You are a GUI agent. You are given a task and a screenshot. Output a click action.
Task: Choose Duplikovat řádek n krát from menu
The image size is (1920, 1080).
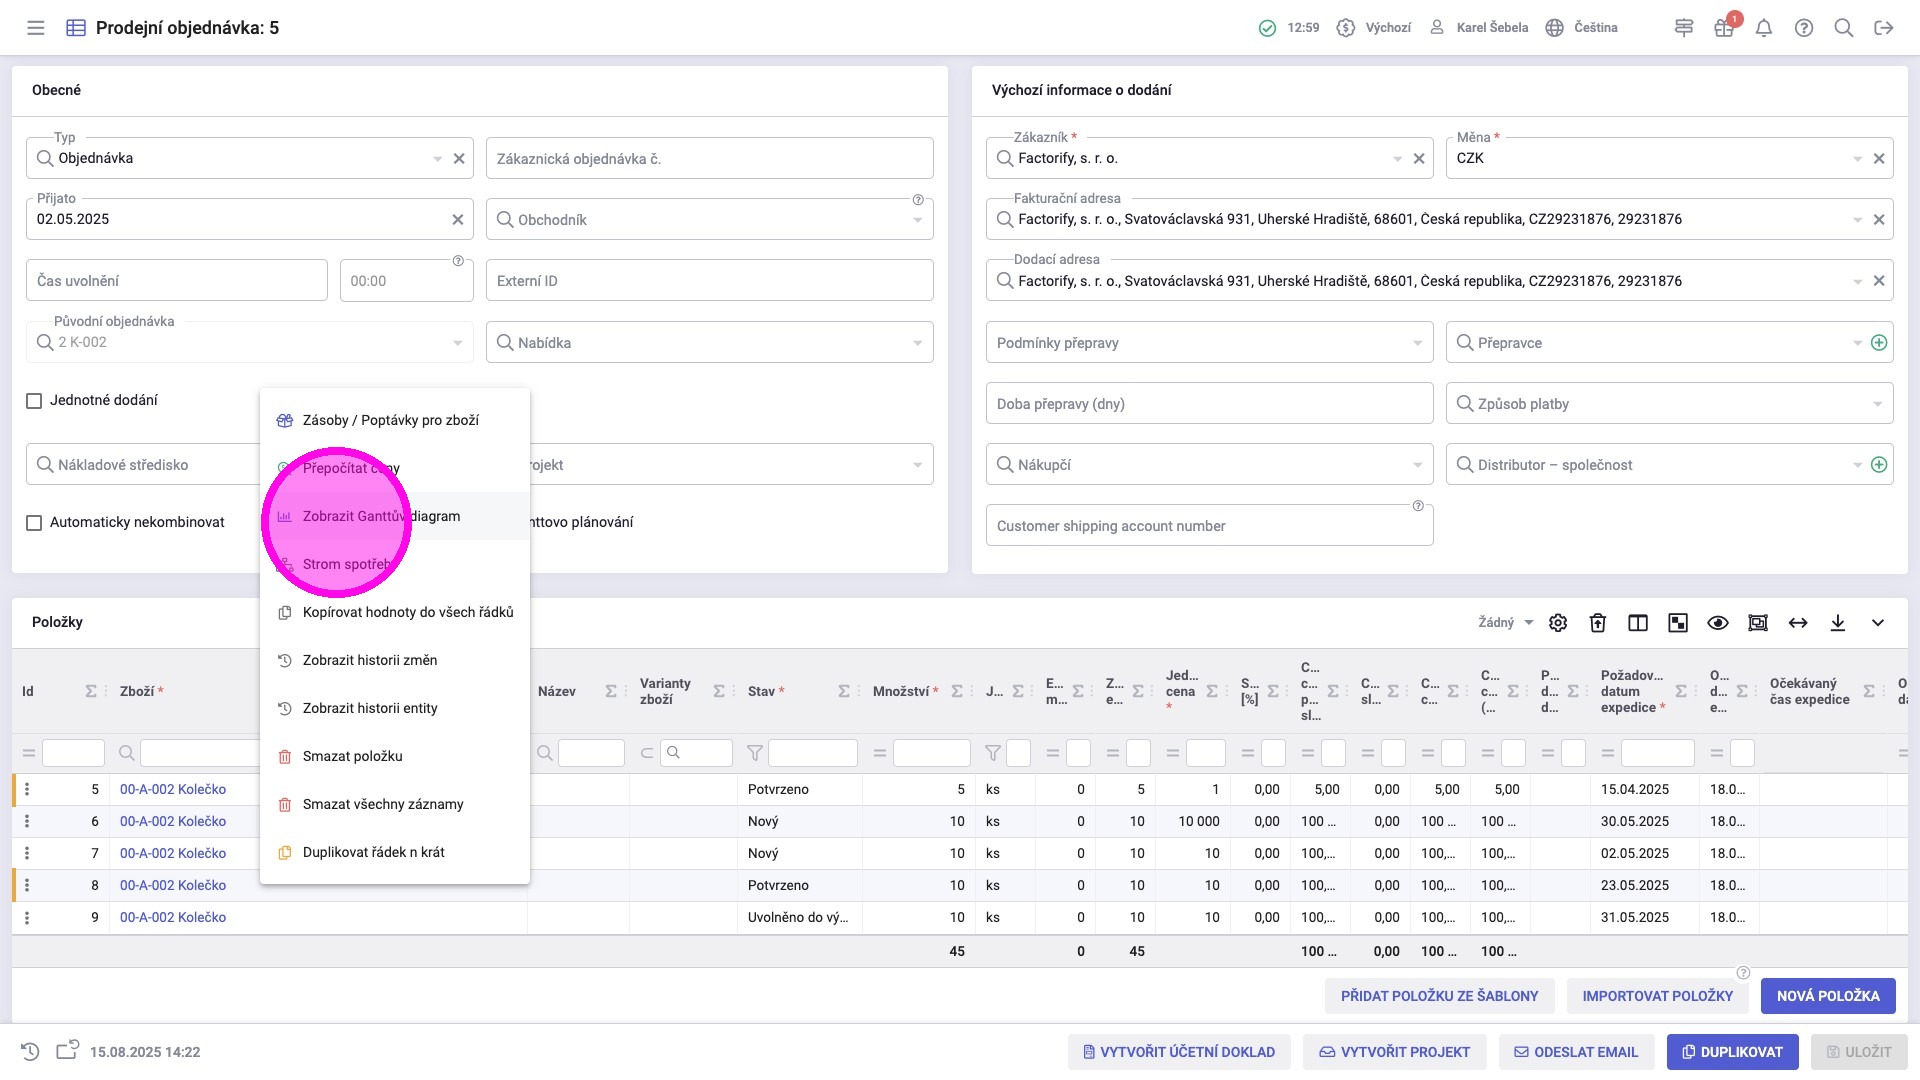click(373, 853)
